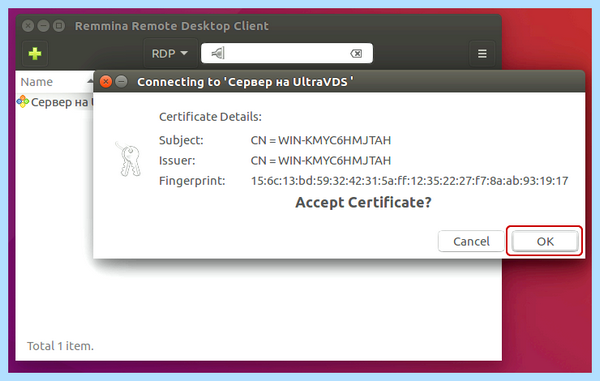Viewport: 600px width, 381px height.
Task: Minimize the Remmina main window
Action: pyautogui.click(x=43, y=26)
